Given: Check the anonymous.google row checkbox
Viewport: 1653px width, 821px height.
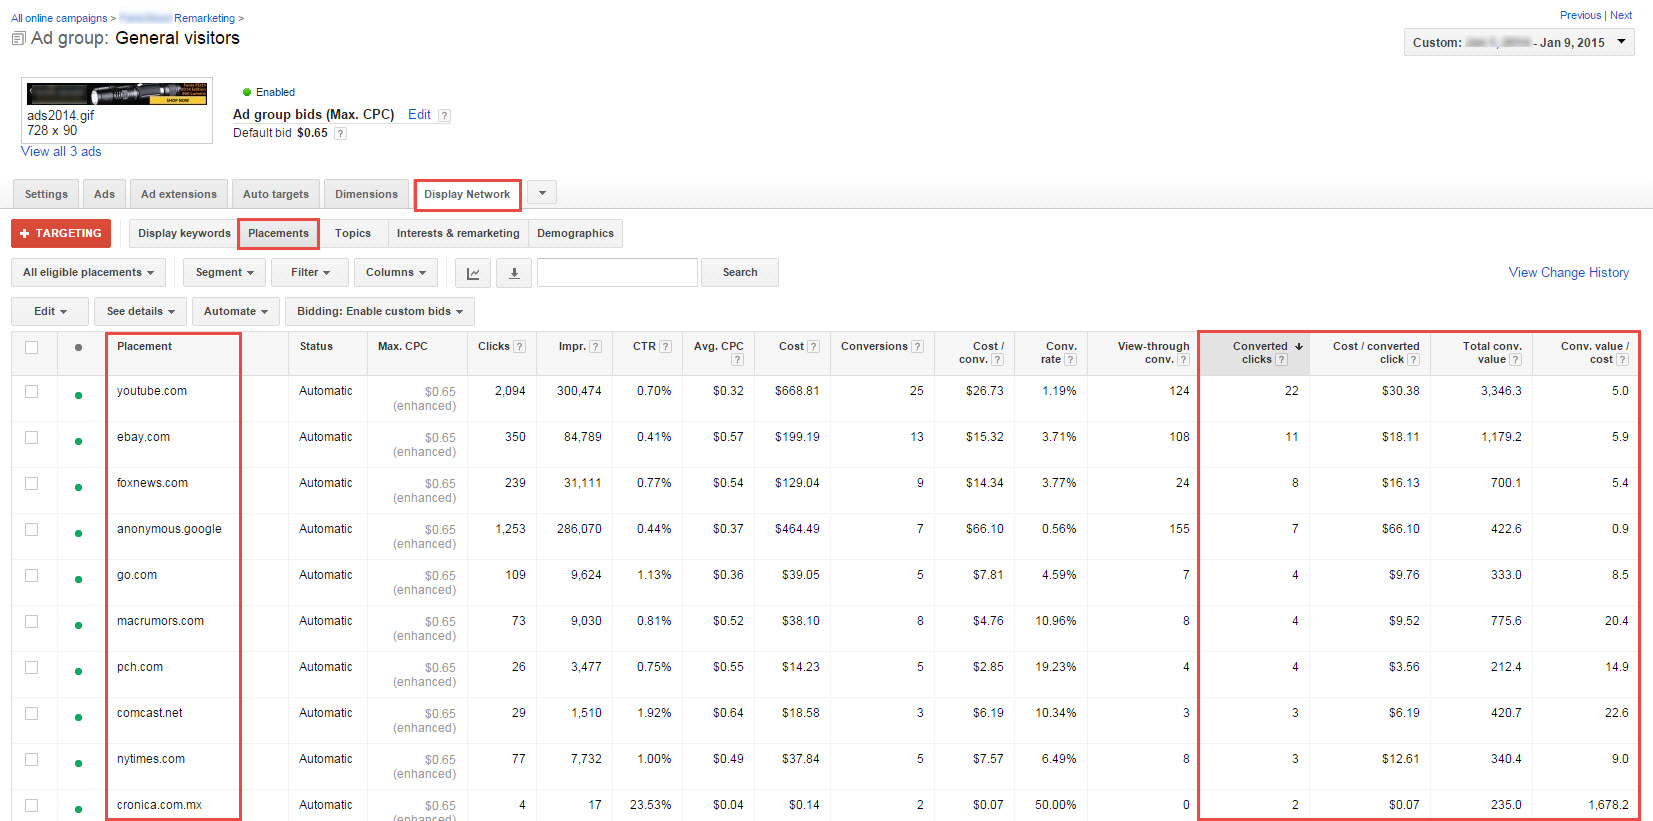Looking at the screenshot, I should click(32, 529).
